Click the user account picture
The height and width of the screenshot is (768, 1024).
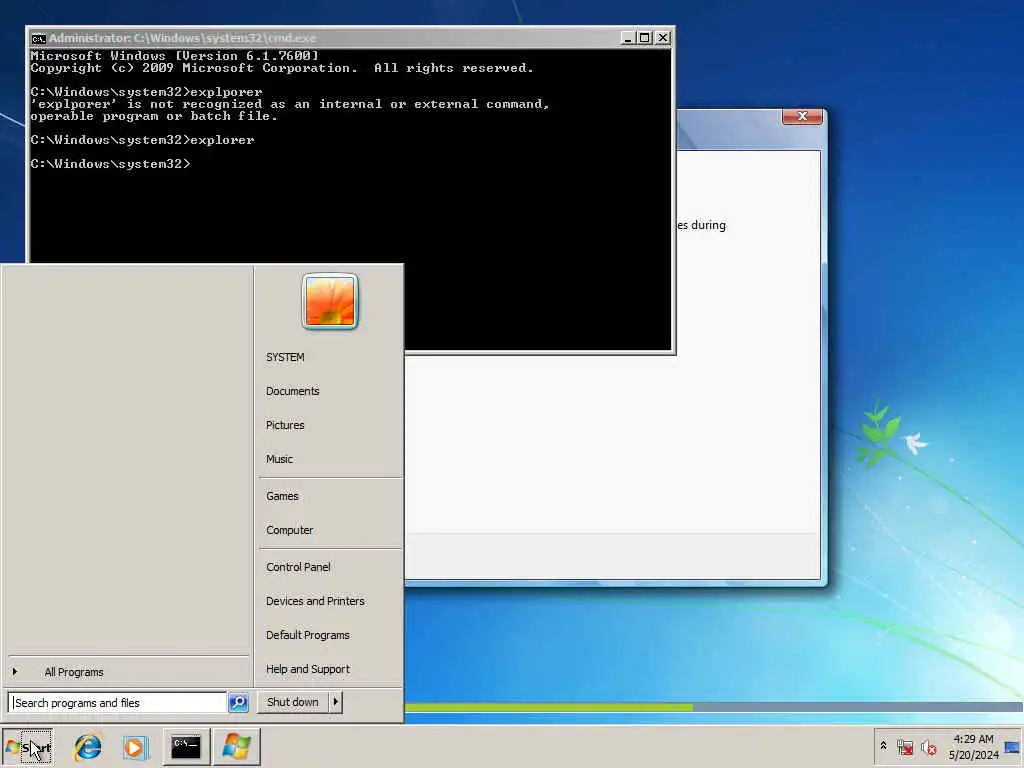tap(330, 301)
